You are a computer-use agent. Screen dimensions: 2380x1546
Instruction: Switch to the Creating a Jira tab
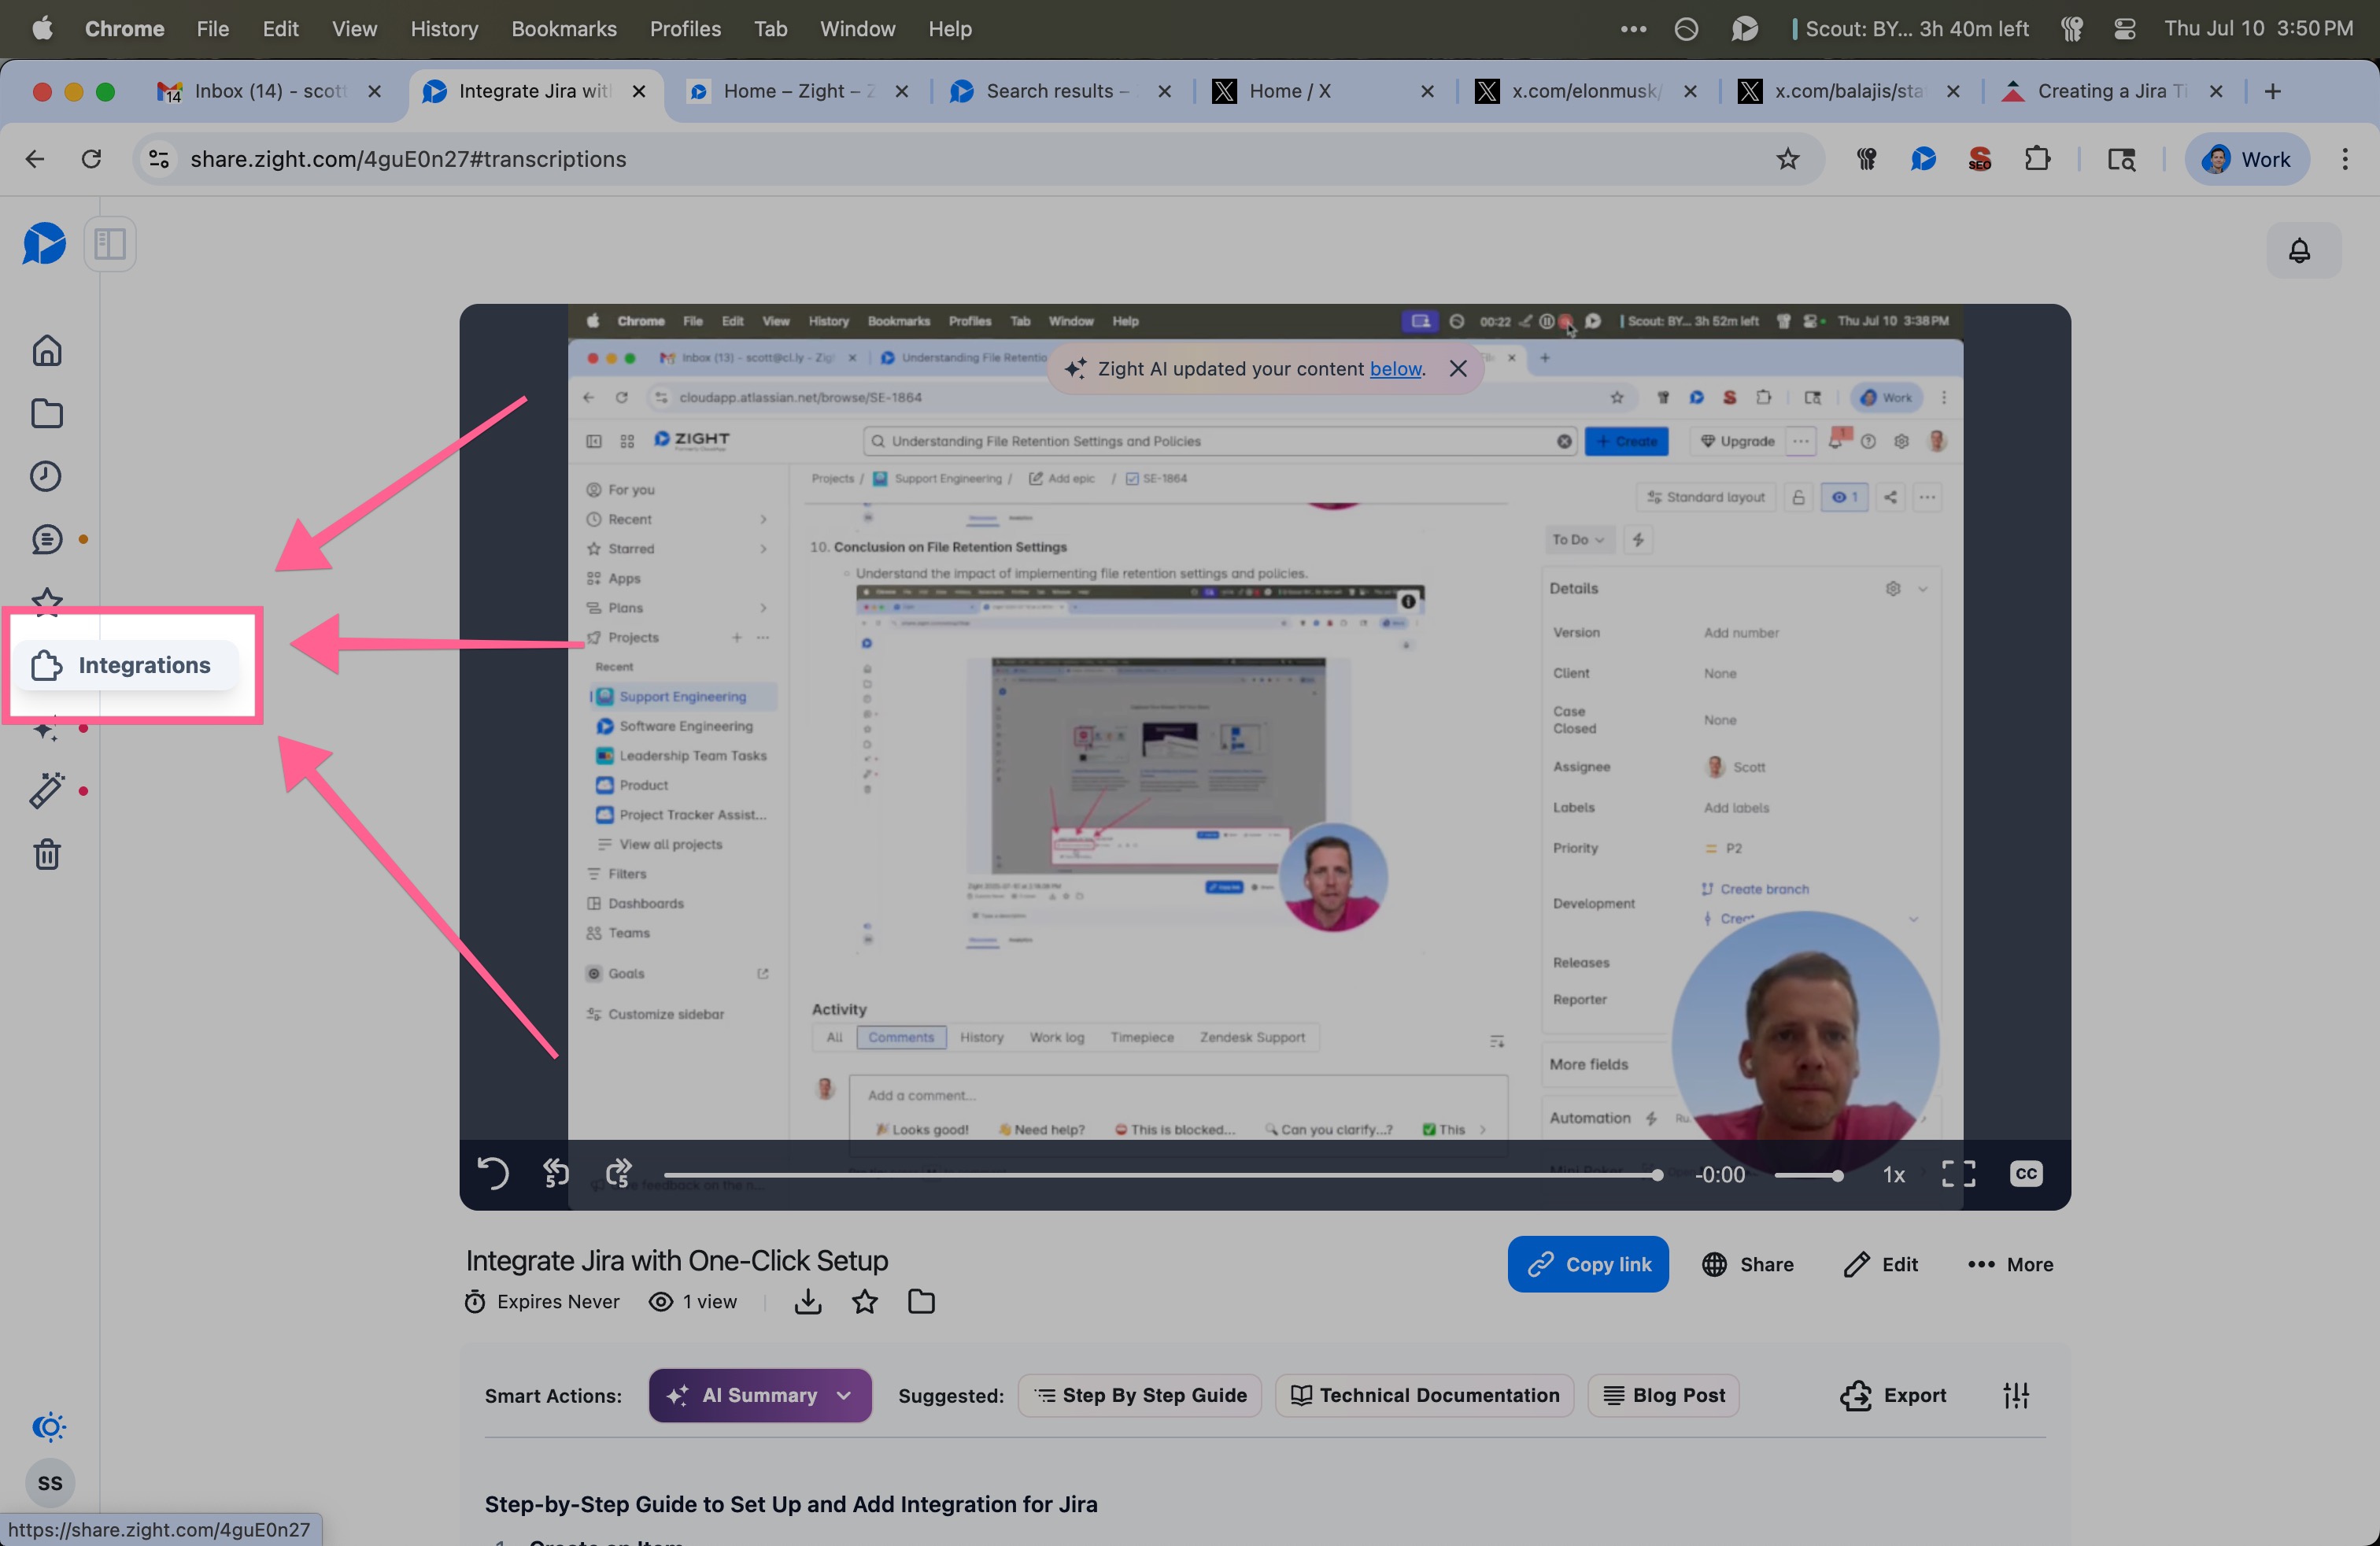tap(2112, 91)
